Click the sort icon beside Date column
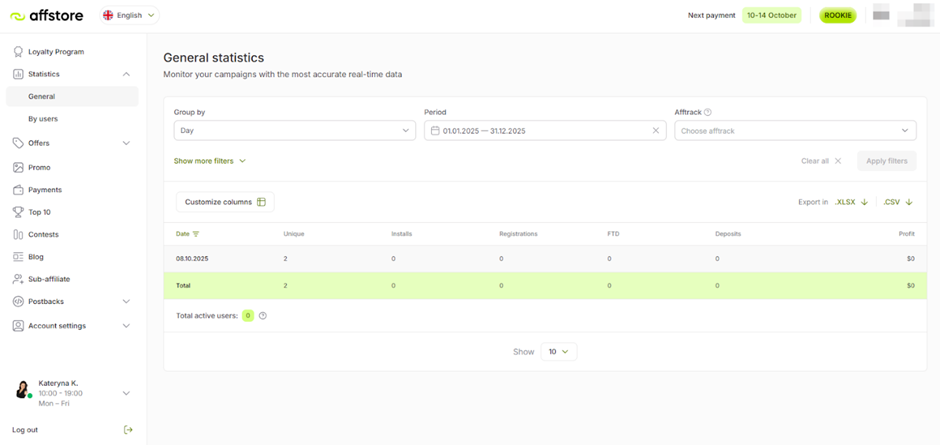The width and height of the screenshot is (940, 445). point(196,234)
